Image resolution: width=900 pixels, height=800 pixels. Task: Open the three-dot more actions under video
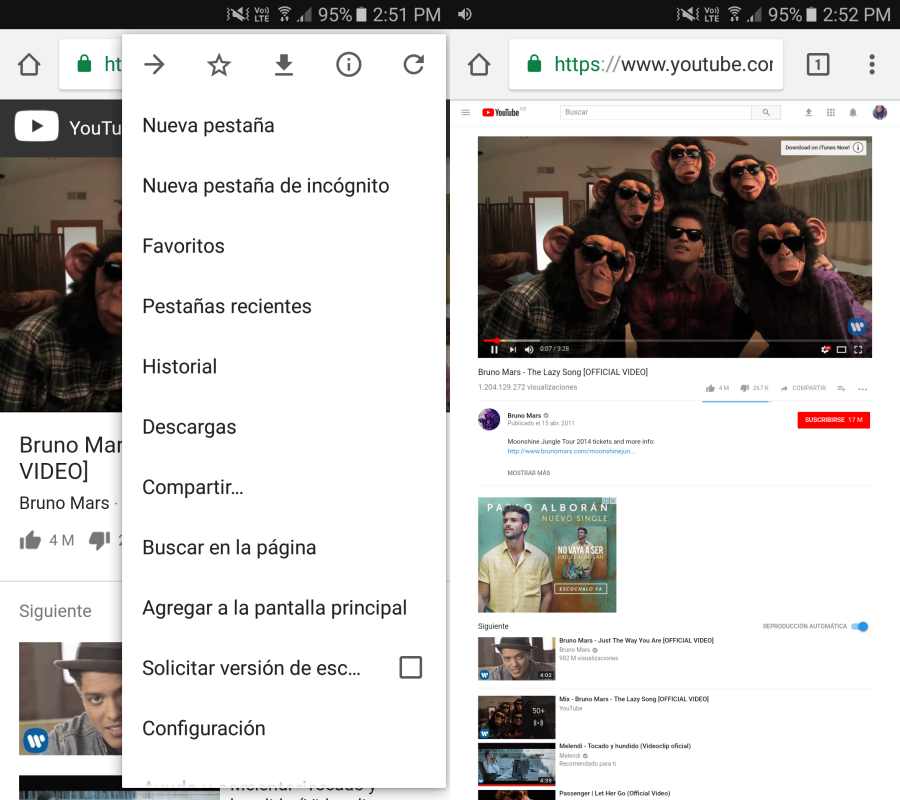click(x=862, y=389)
